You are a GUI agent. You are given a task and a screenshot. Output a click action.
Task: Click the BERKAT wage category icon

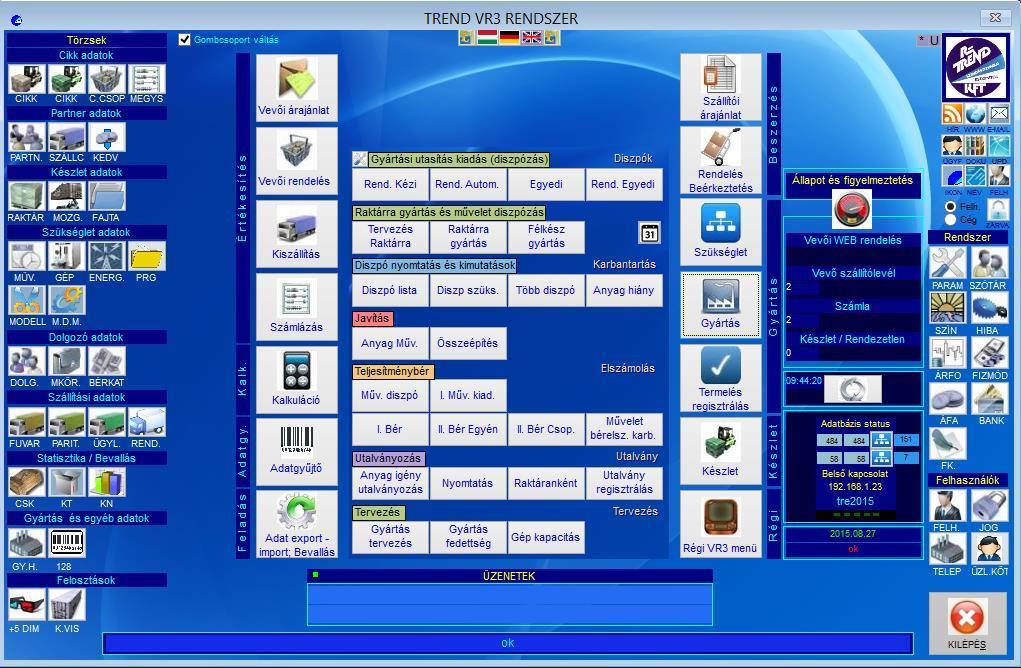(x=107, y=361)
